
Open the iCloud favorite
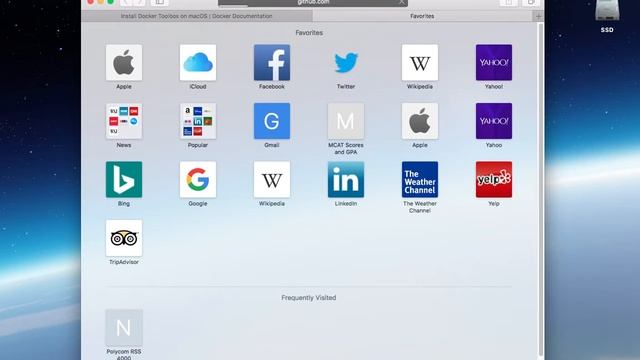pyautogui.click(x=198, y=62)
